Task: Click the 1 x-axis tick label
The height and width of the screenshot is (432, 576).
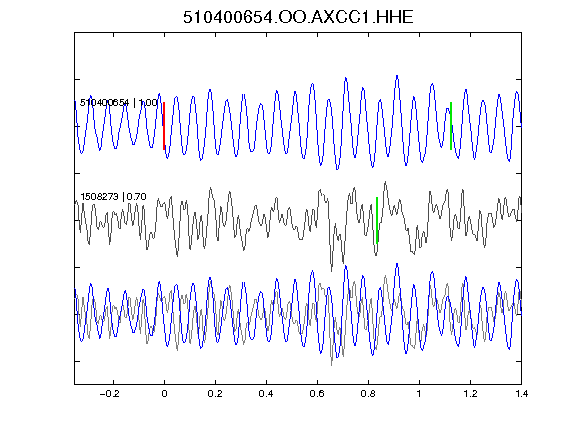Action: (419, 394)
